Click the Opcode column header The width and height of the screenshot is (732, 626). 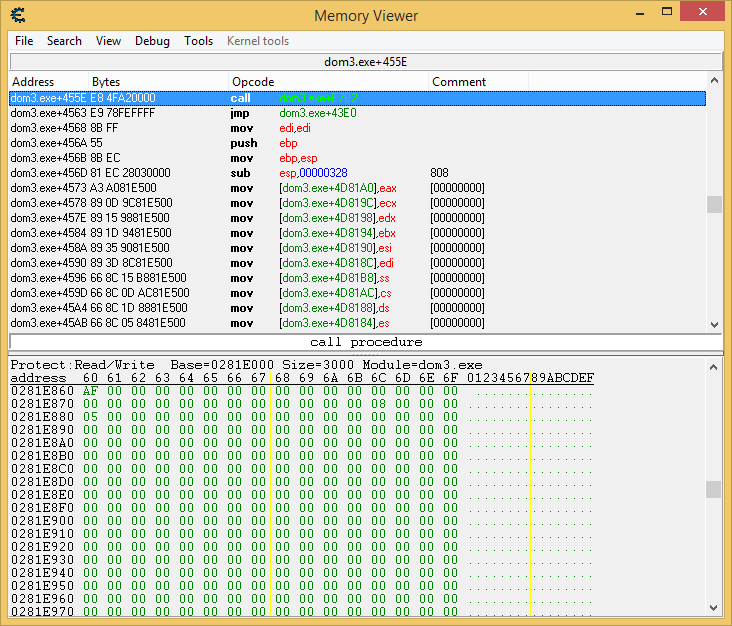click(x=253, y=82)
